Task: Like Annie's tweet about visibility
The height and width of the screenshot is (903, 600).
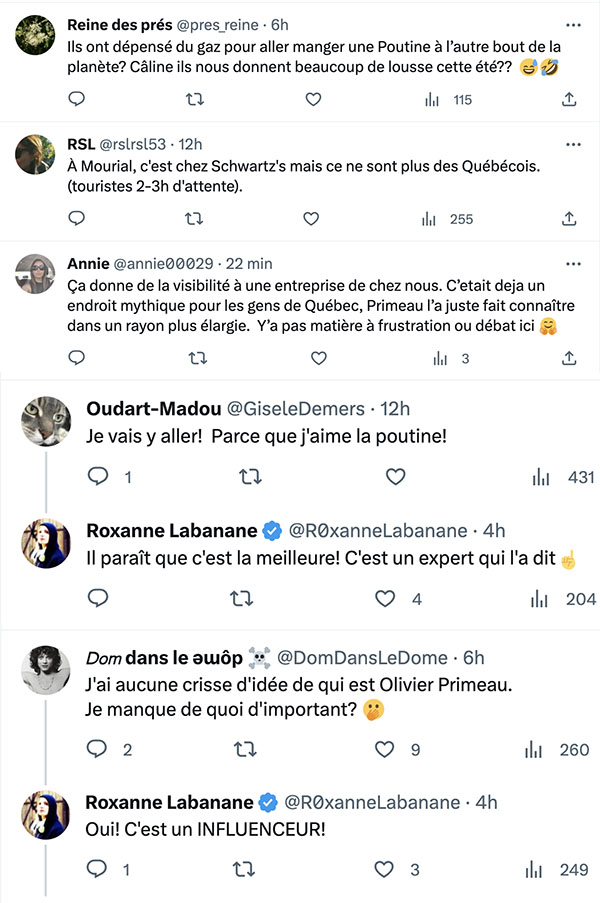Action: (318, 358)
